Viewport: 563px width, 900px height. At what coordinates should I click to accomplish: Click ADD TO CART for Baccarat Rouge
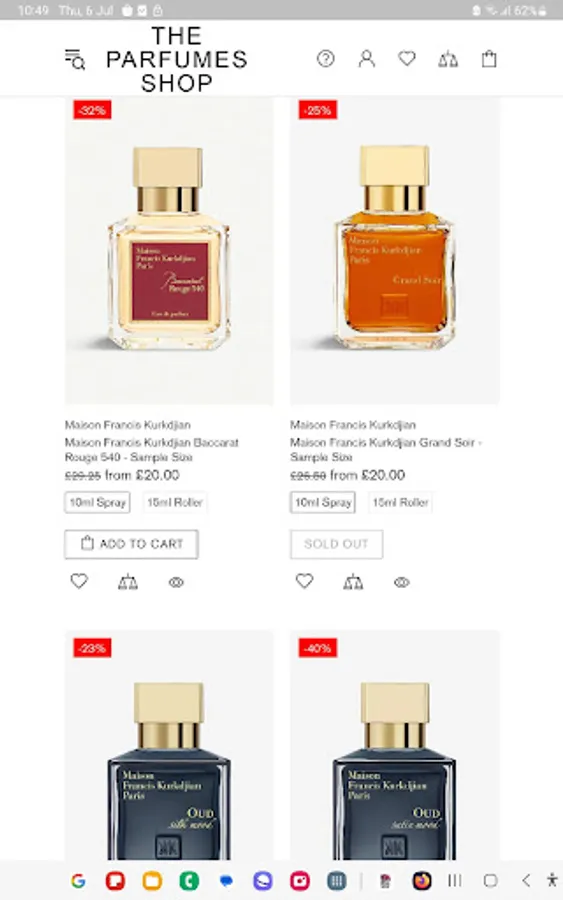coord(131,544)
